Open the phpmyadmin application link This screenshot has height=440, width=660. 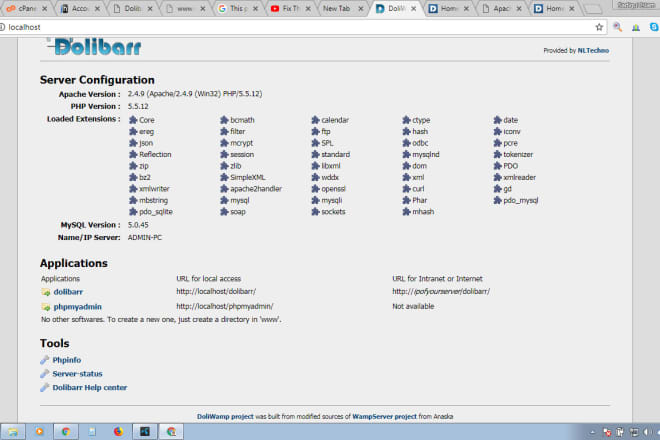(77, 307)
